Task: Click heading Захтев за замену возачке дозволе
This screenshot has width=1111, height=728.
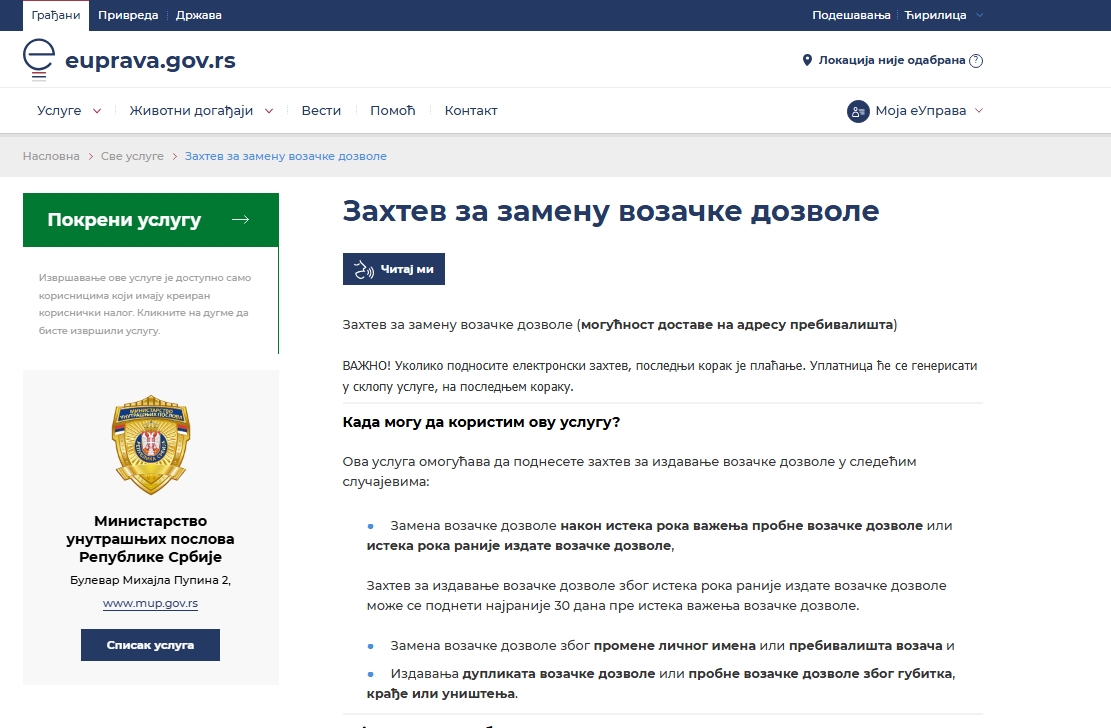Action: pos(611,211)
